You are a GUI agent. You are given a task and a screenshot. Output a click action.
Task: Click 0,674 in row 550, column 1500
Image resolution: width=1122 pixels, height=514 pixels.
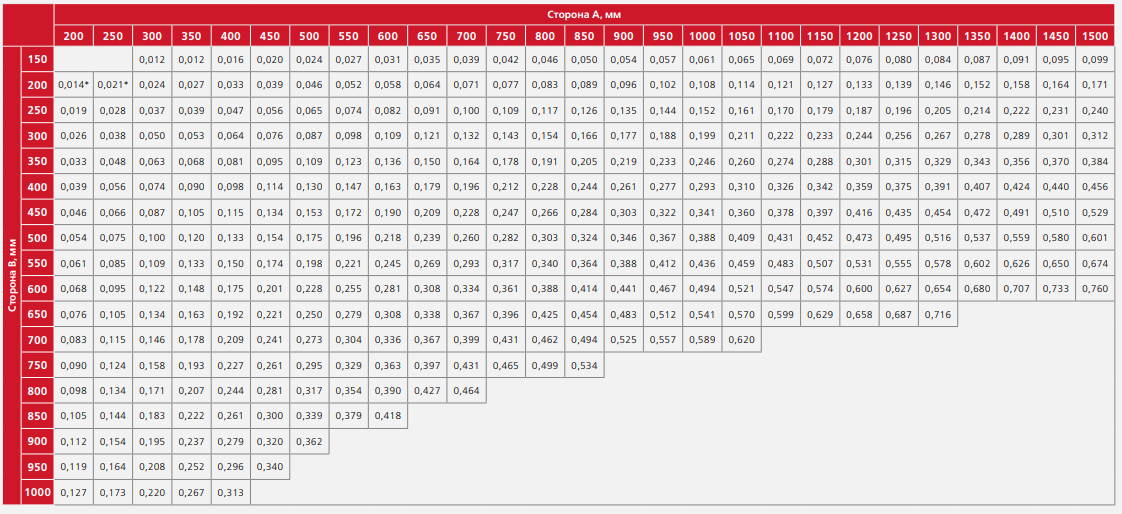pos(1095,263)
